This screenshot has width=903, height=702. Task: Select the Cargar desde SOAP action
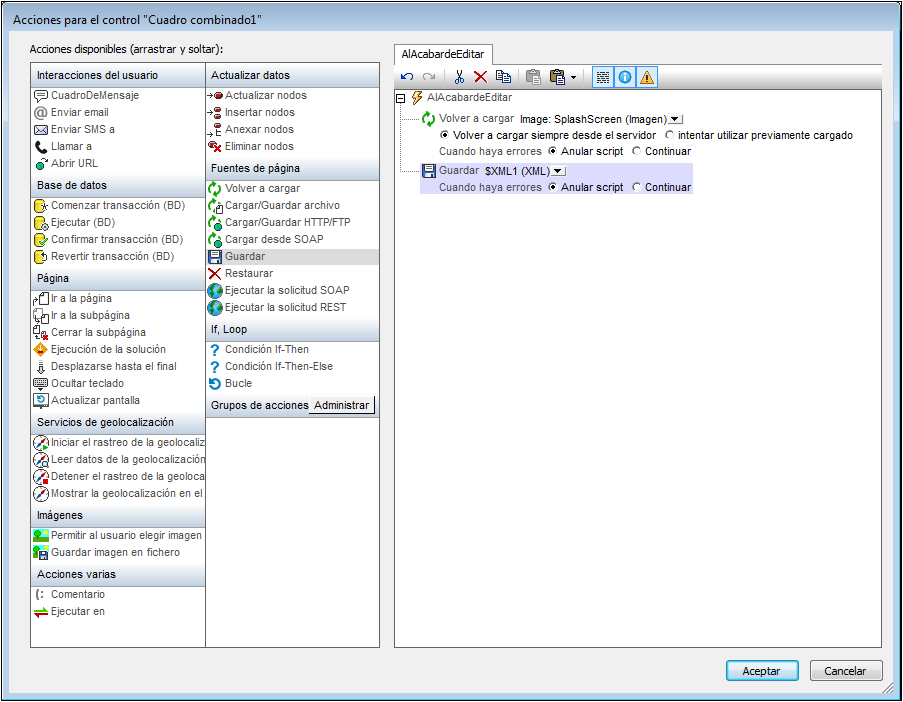(x=266, y=240)
